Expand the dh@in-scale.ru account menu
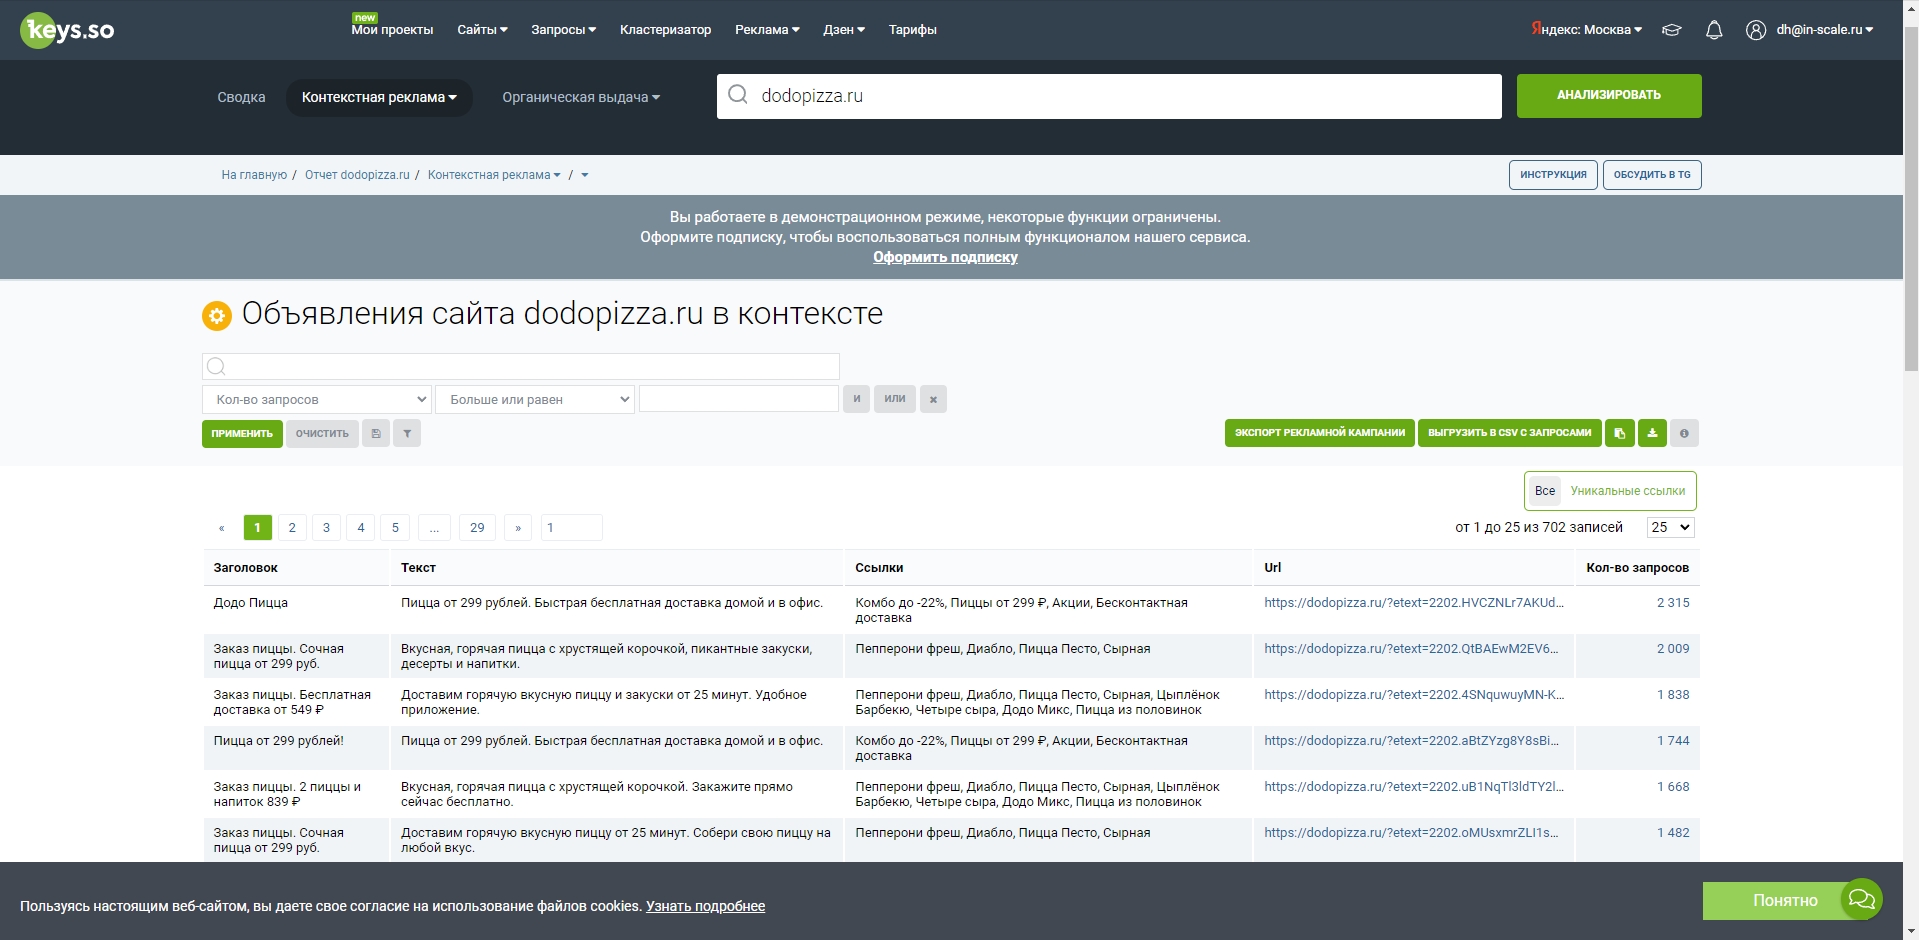 (x=1825, y=30)
